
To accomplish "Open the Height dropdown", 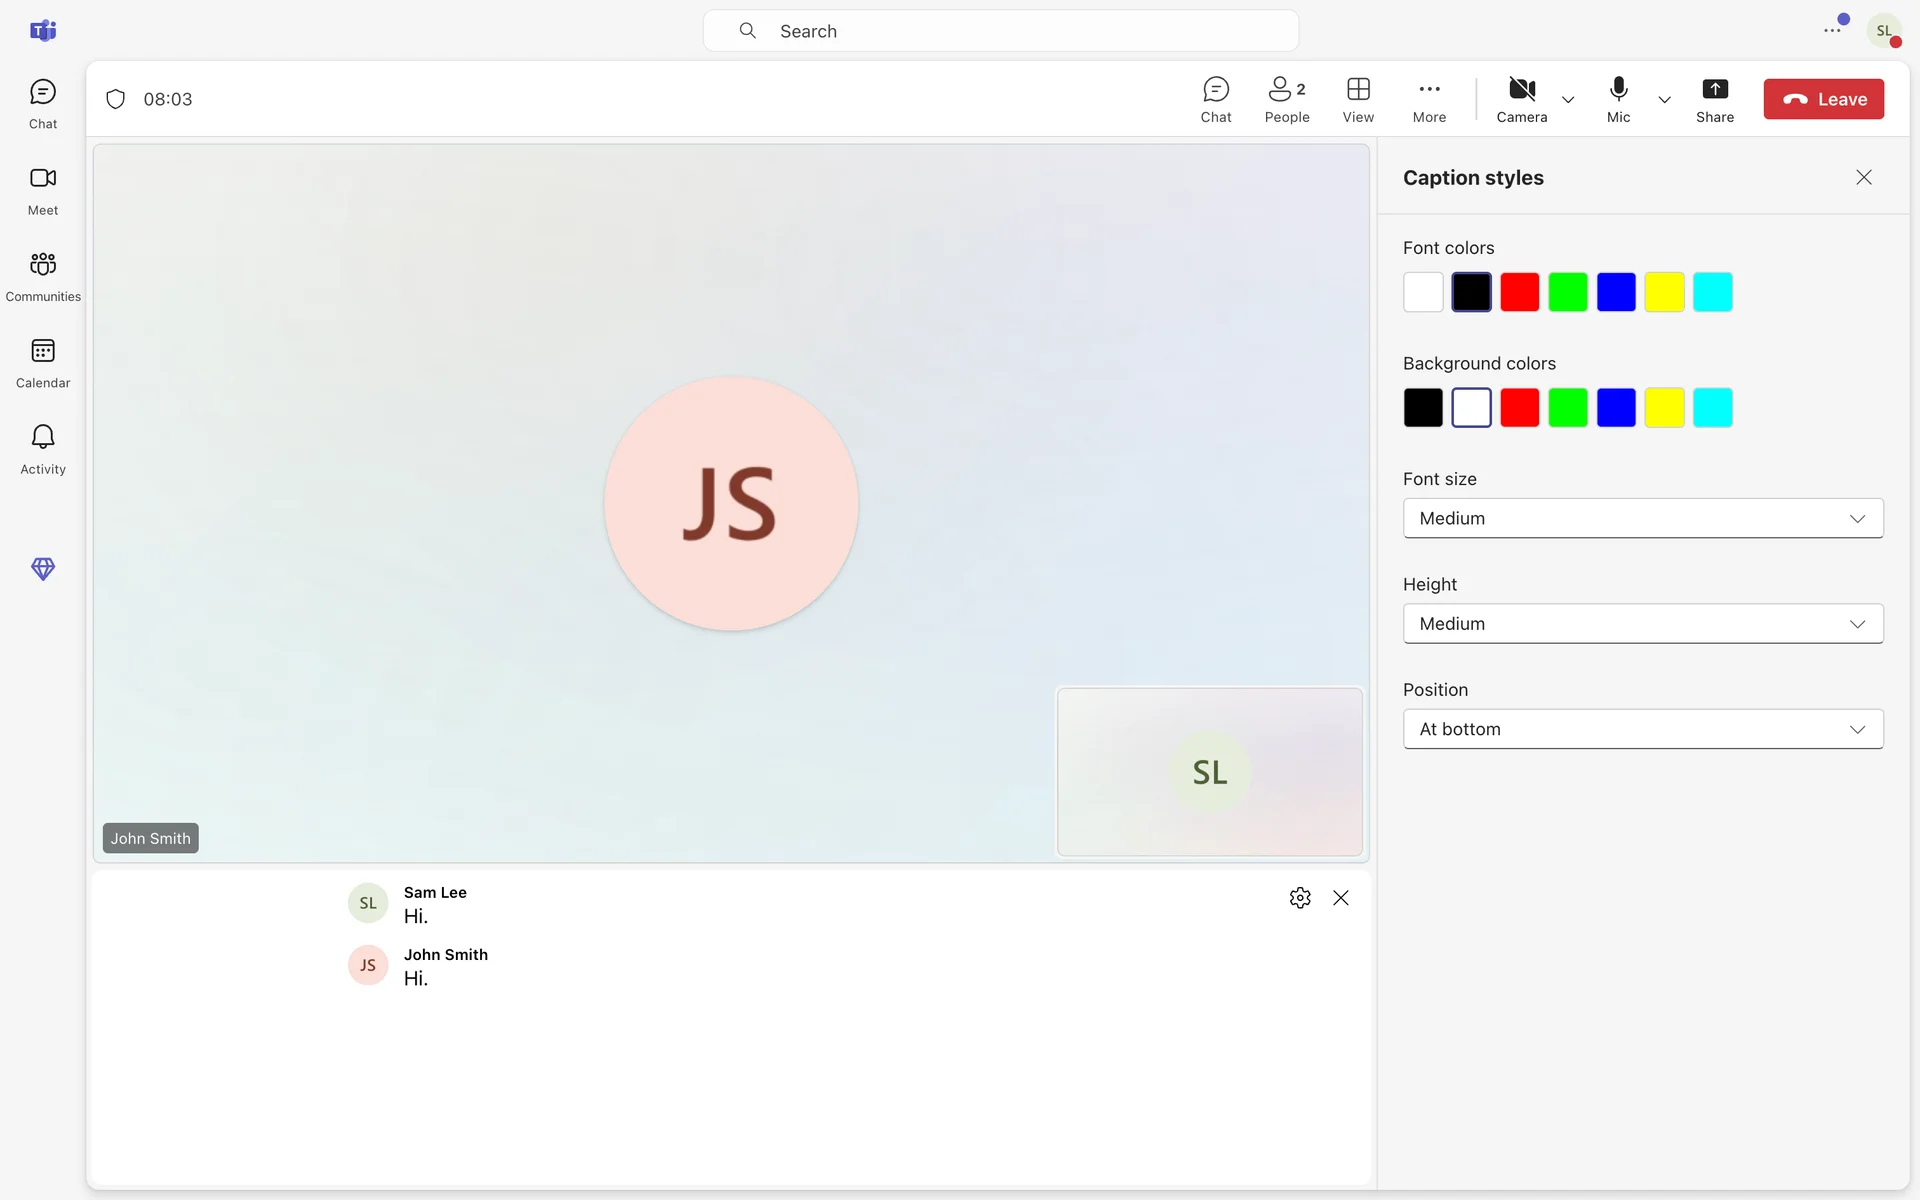I will (x=1642, y=623).
